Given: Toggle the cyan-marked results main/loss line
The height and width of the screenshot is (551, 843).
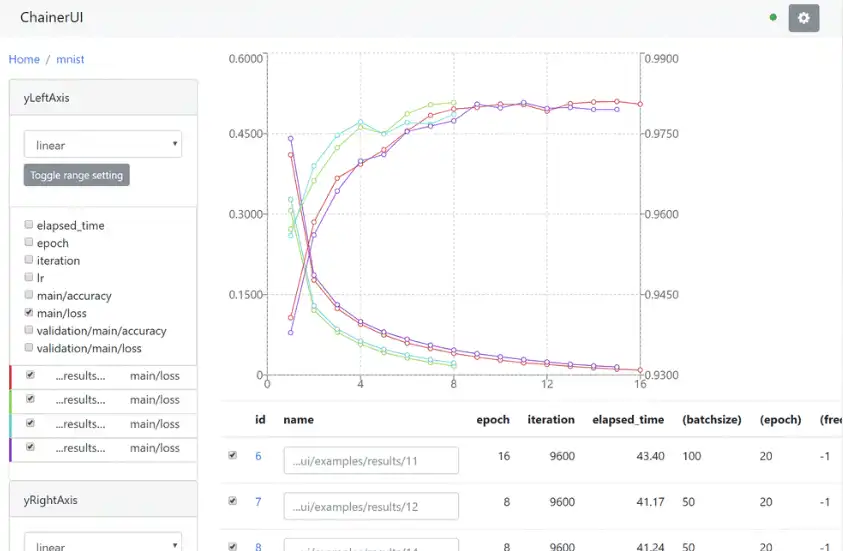Looking at the screenshot, I should click(31, 423).
